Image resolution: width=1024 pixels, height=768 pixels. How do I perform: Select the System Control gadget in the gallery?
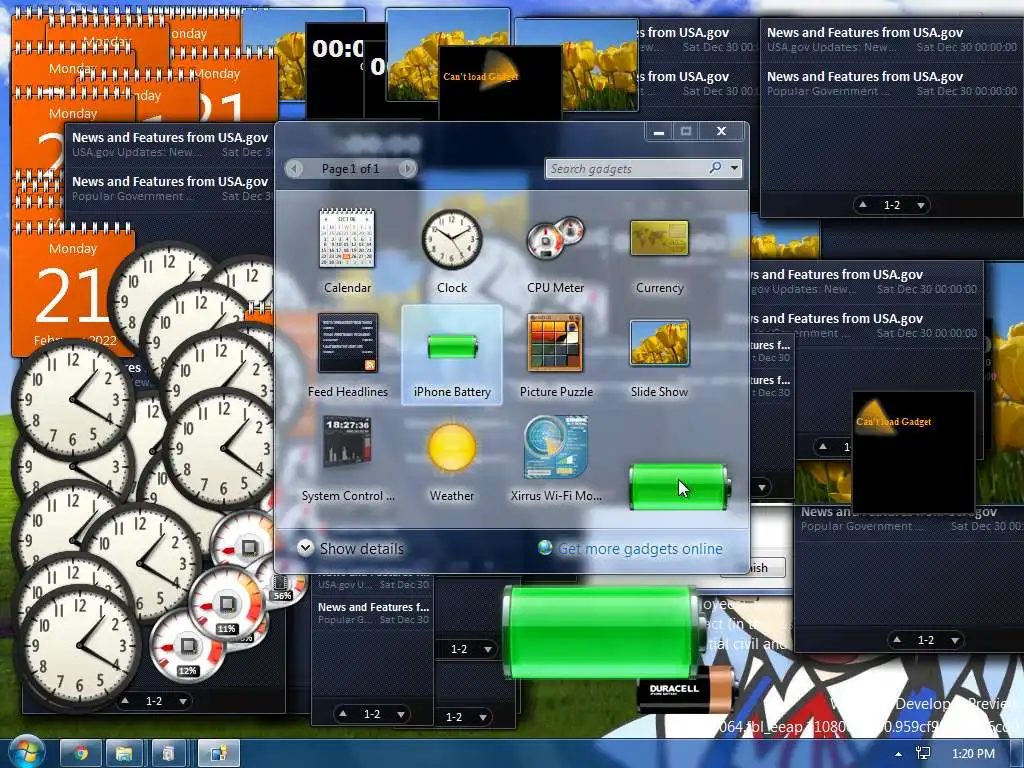pyautogui.click(x=347, y=460)
